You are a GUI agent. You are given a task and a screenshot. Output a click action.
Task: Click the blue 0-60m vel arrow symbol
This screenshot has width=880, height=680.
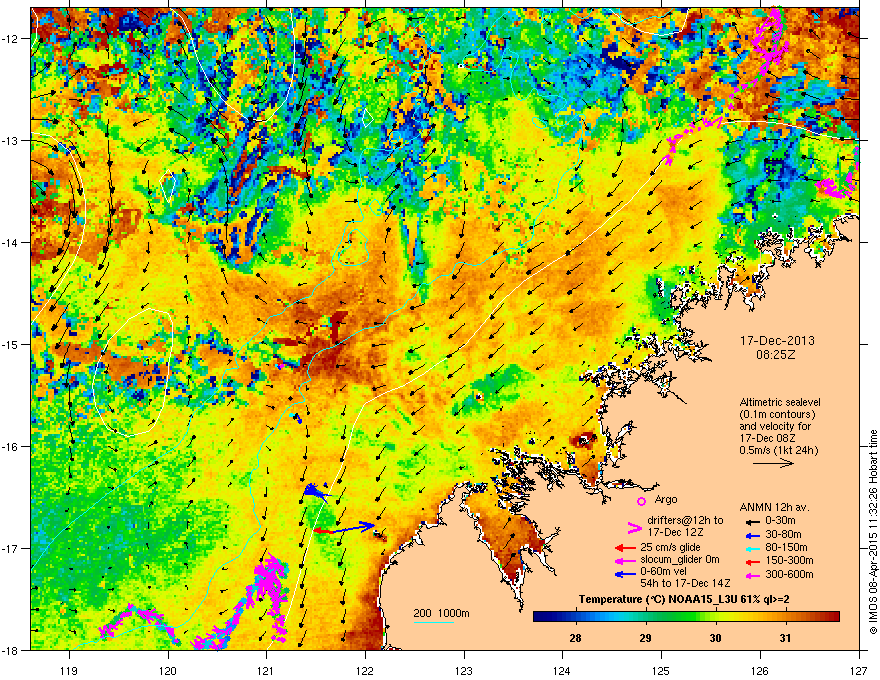point(625,573)
